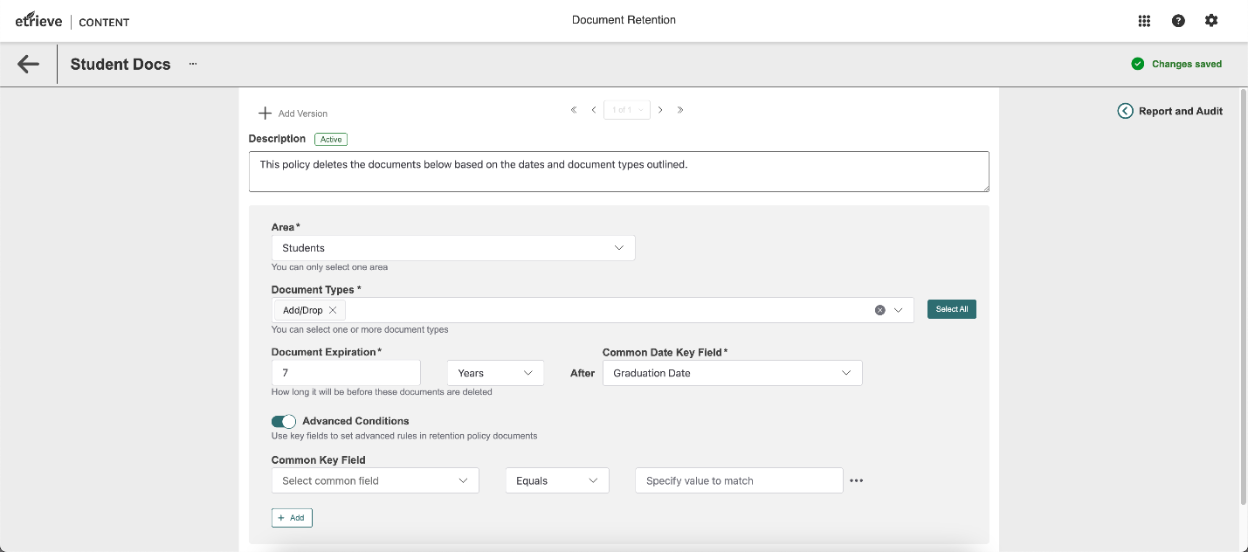
Task: Click the Common Key Field label
Action: pos(318,460)
